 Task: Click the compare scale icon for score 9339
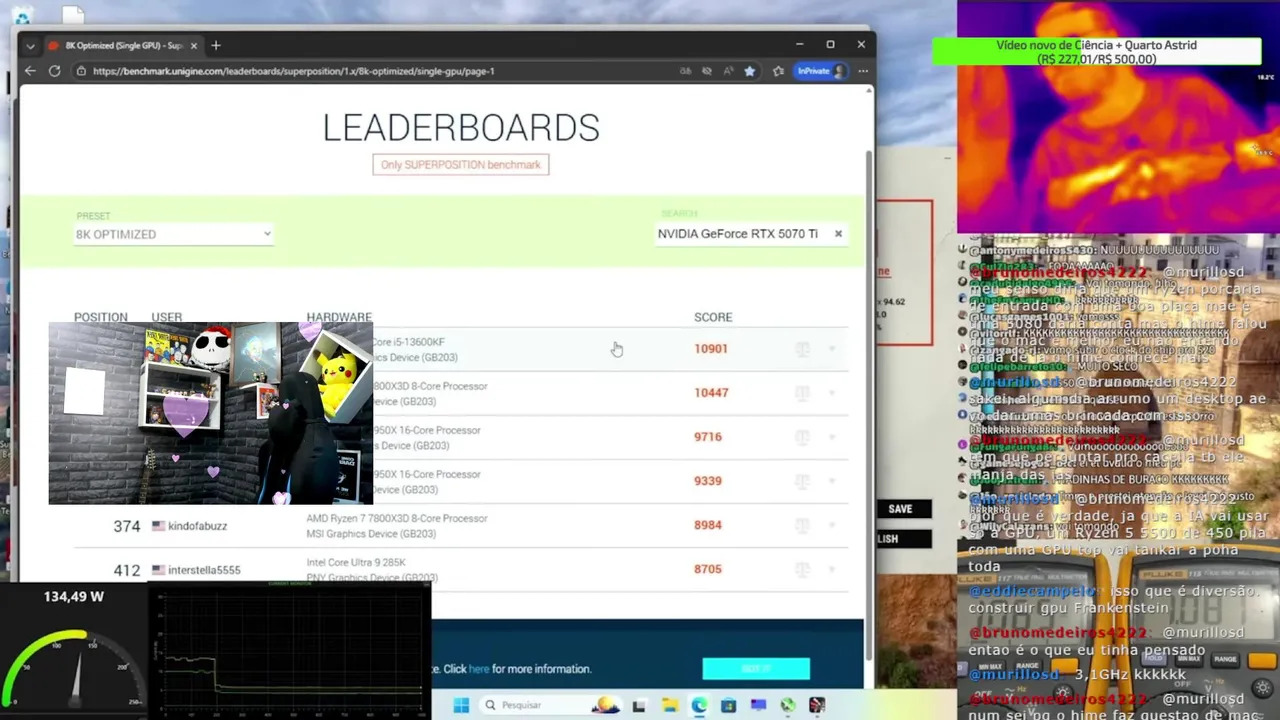click(x=802, y=481)
